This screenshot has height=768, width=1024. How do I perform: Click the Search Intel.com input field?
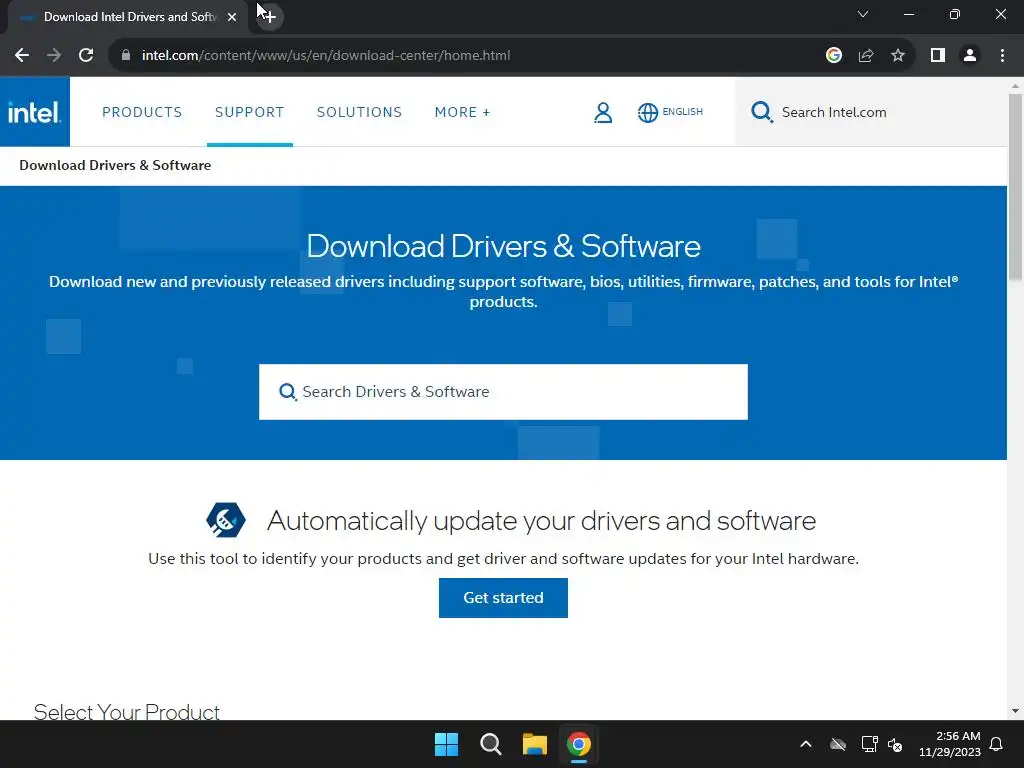click(x=872, y=112)
